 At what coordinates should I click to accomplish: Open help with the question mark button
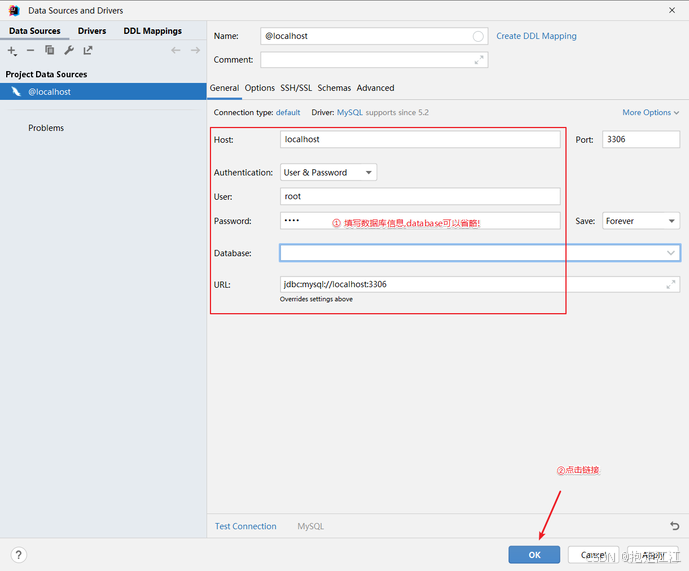point(18,555)
